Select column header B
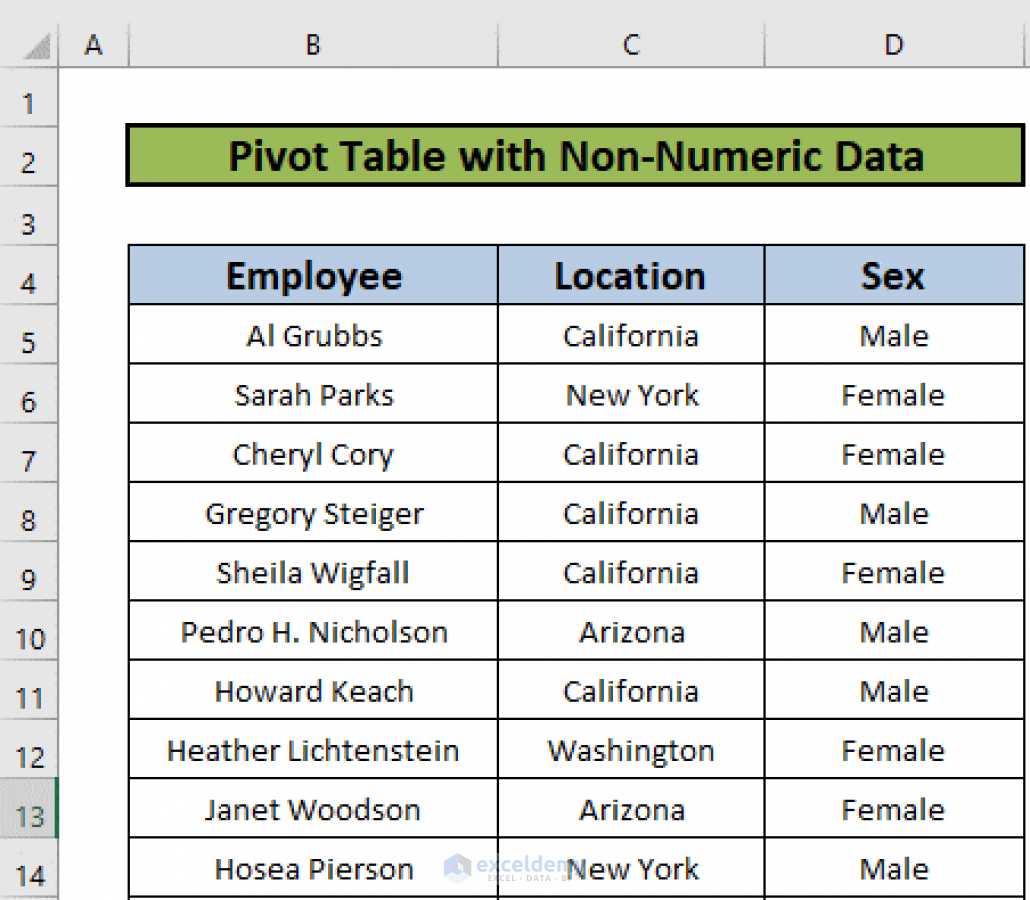This screenshot has width=1030, height=900. 313,44
